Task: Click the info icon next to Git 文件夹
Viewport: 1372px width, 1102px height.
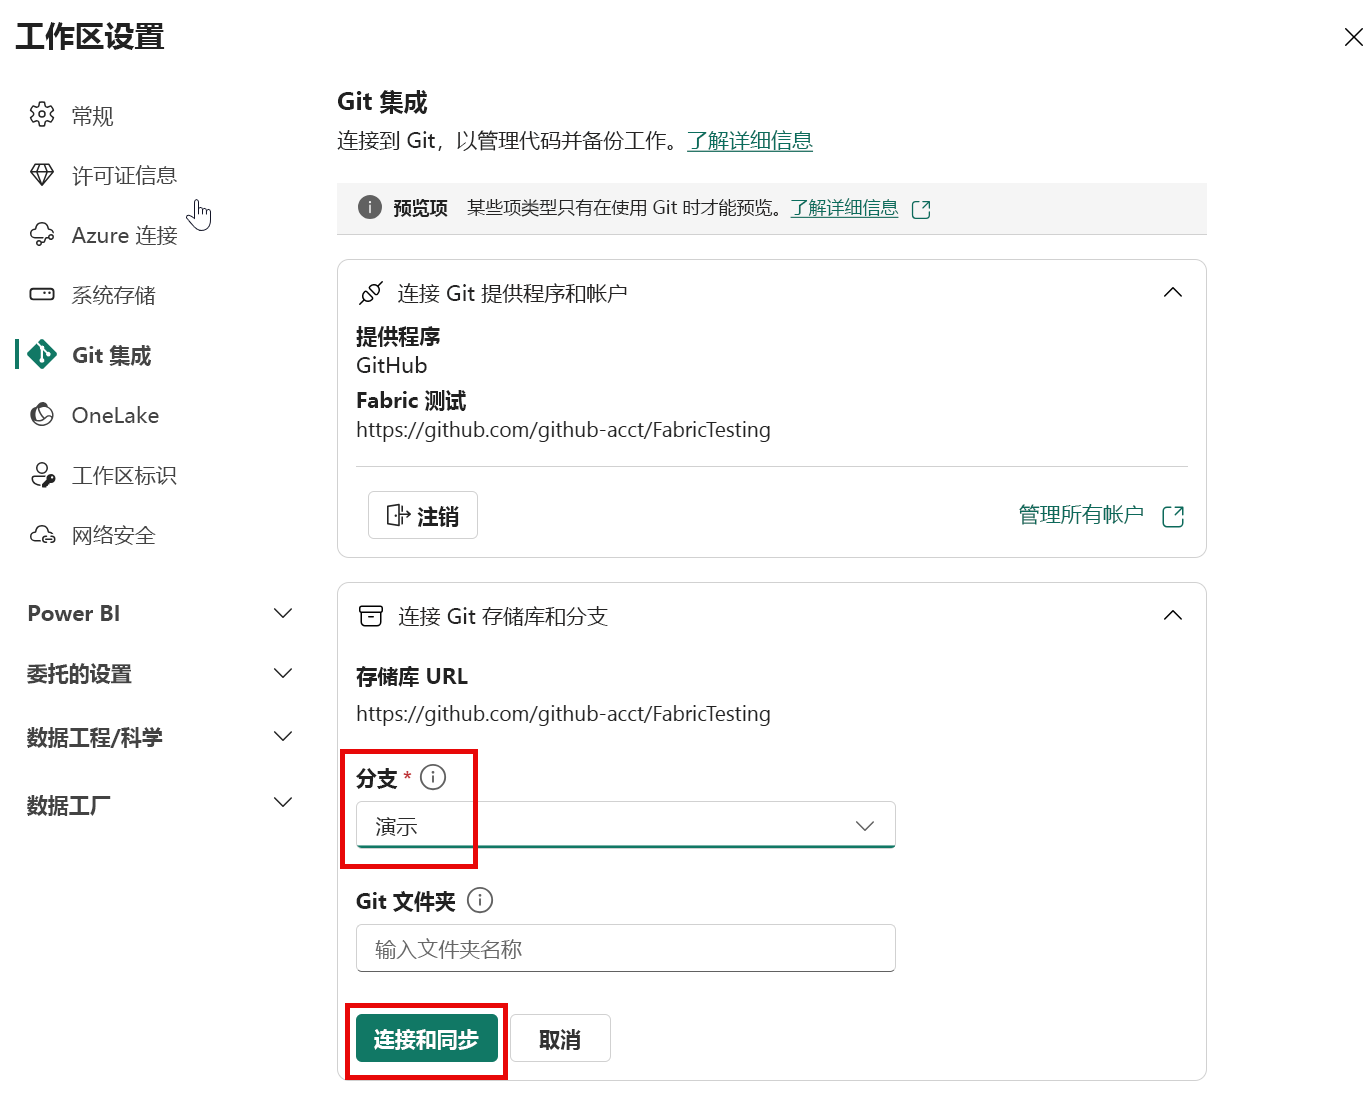Action: [x=479, y=901]
